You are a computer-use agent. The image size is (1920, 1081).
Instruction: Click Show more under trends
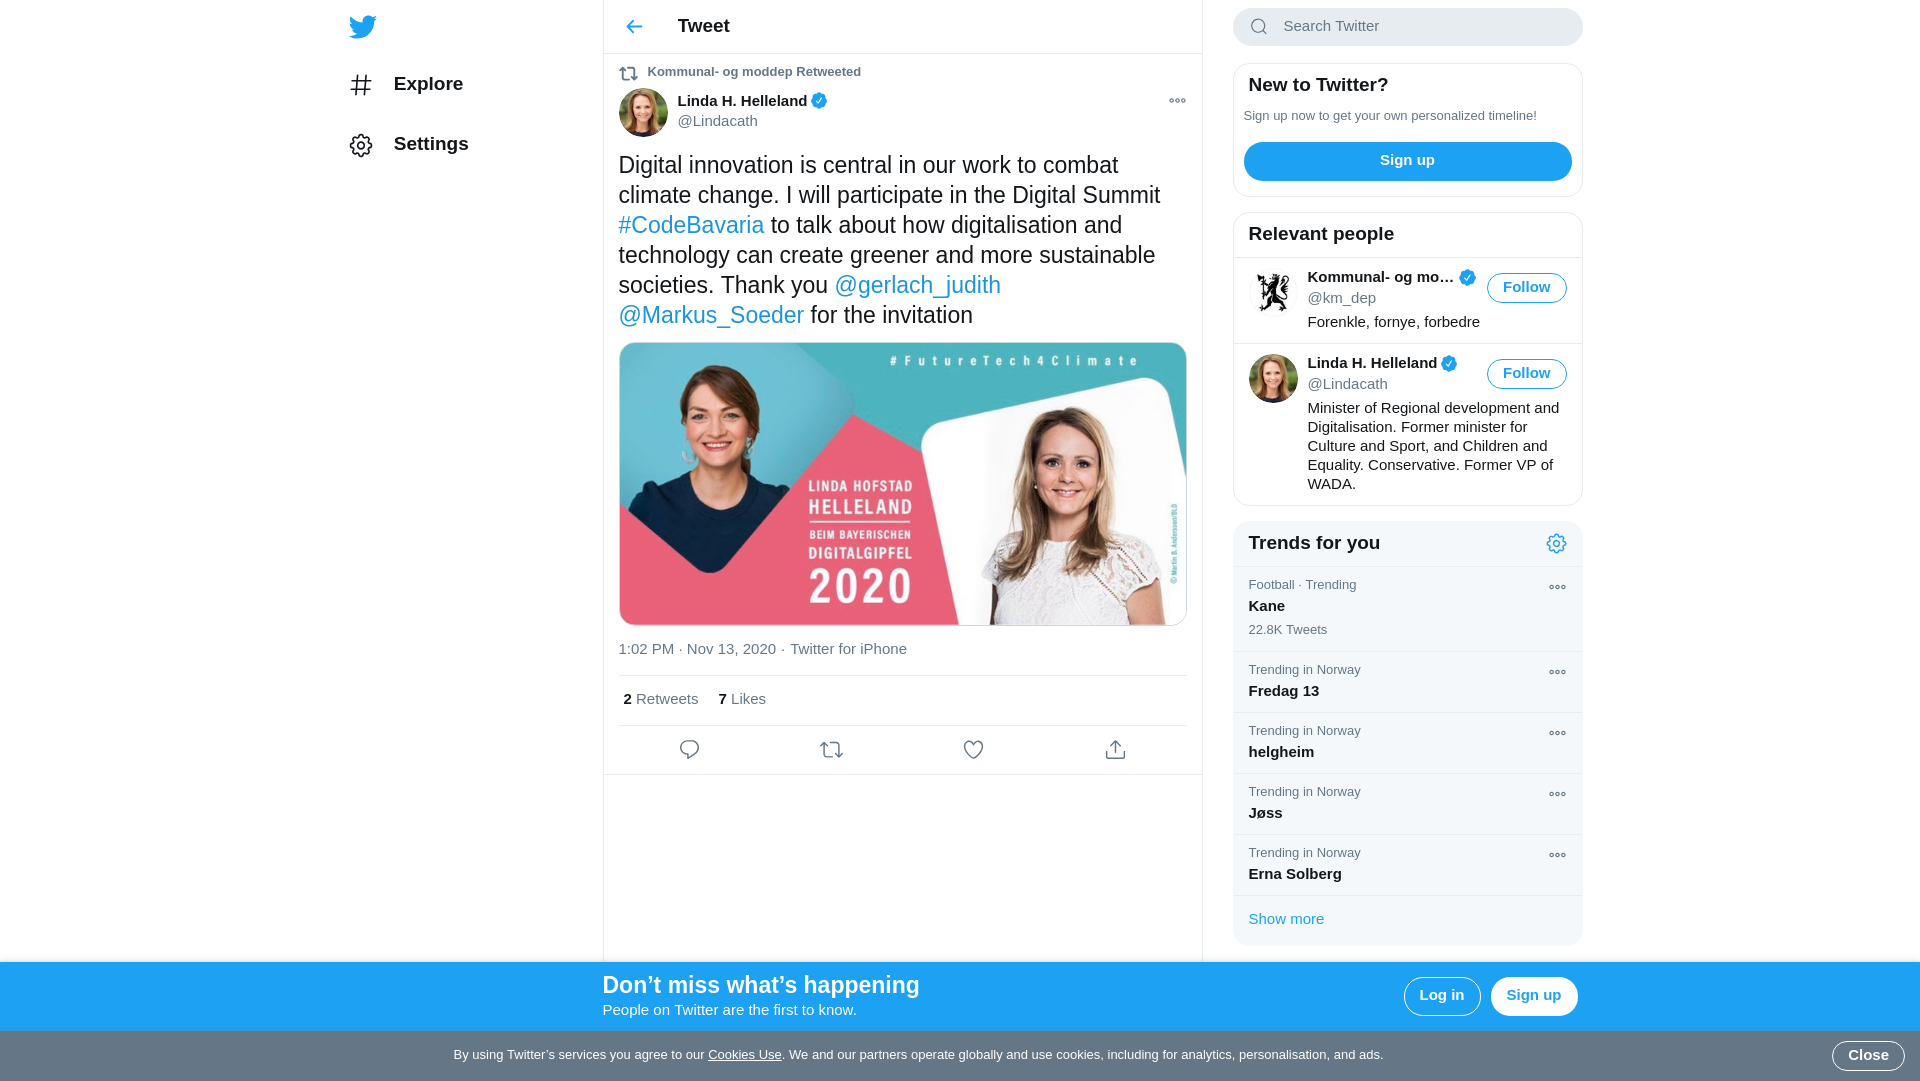coord(1286,919)
